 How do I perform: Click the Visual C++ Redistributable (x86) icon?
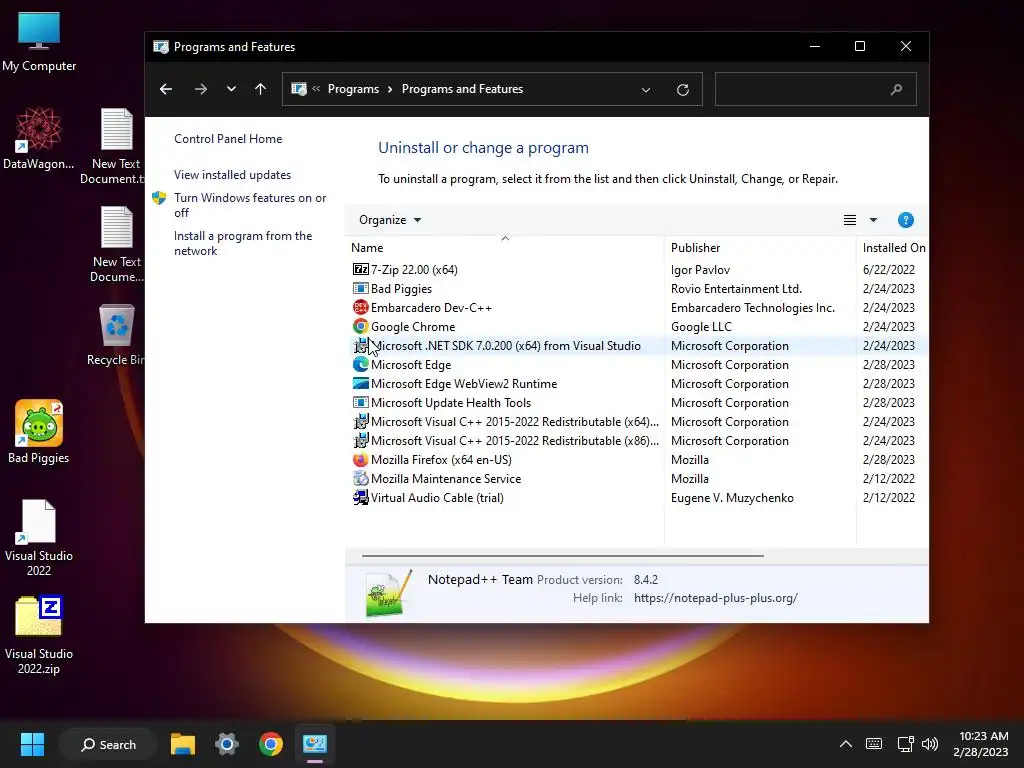click(x=360, y=441)
